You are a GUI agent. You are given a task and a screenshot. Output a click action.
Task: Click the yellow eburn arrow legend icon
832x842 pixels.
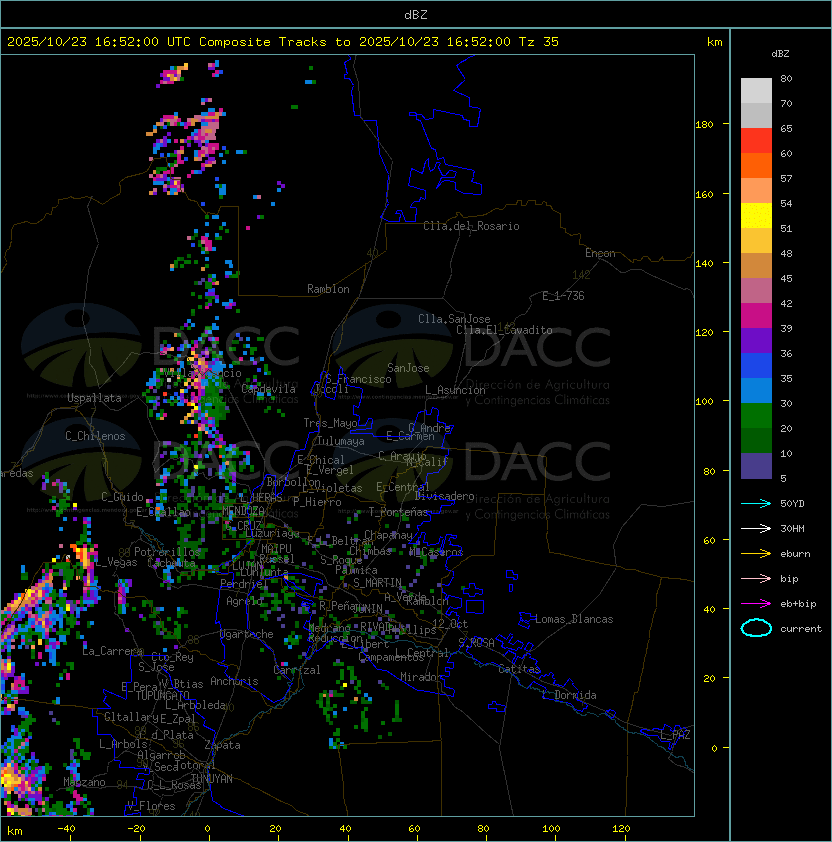[x=756, y=553]
